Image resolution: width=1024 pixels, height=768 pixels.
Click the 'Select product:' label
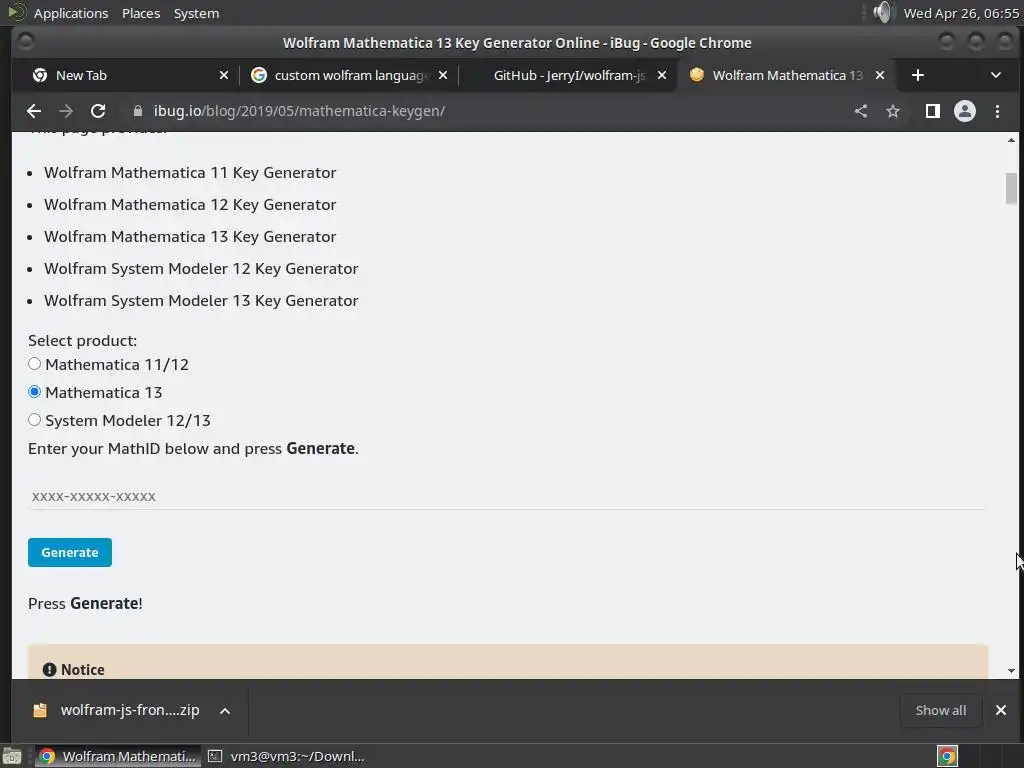point(82,341)
